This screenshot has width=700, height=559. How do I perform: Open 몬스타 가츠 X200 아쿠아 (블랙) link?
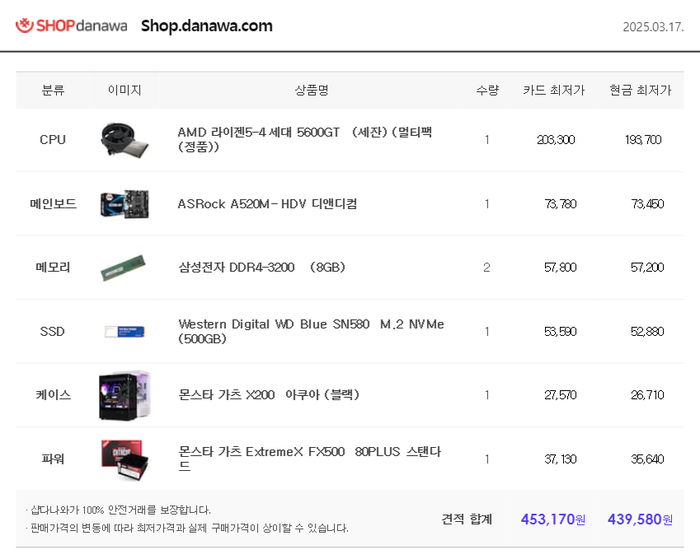point(268,395)
